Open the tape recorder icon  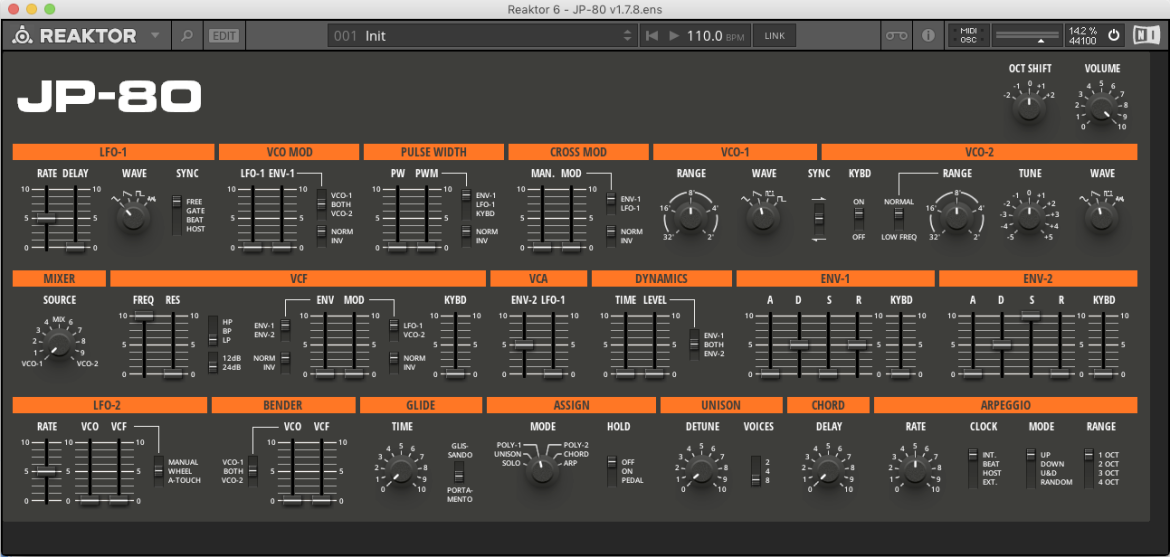point(895,35)
